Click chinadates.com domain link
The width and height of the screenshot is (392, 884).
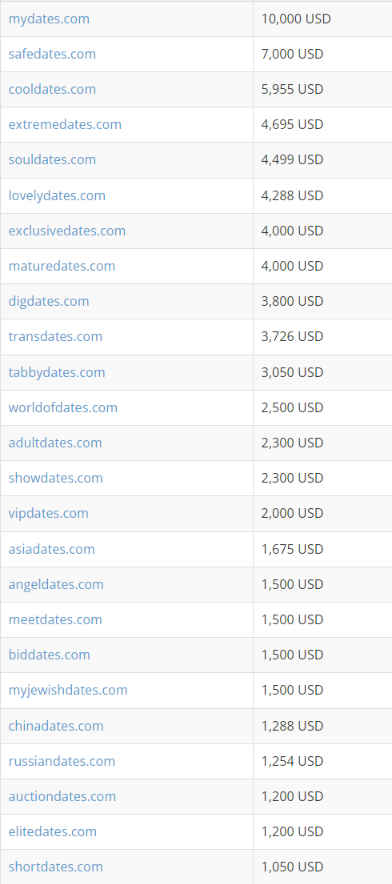point(56,726)
